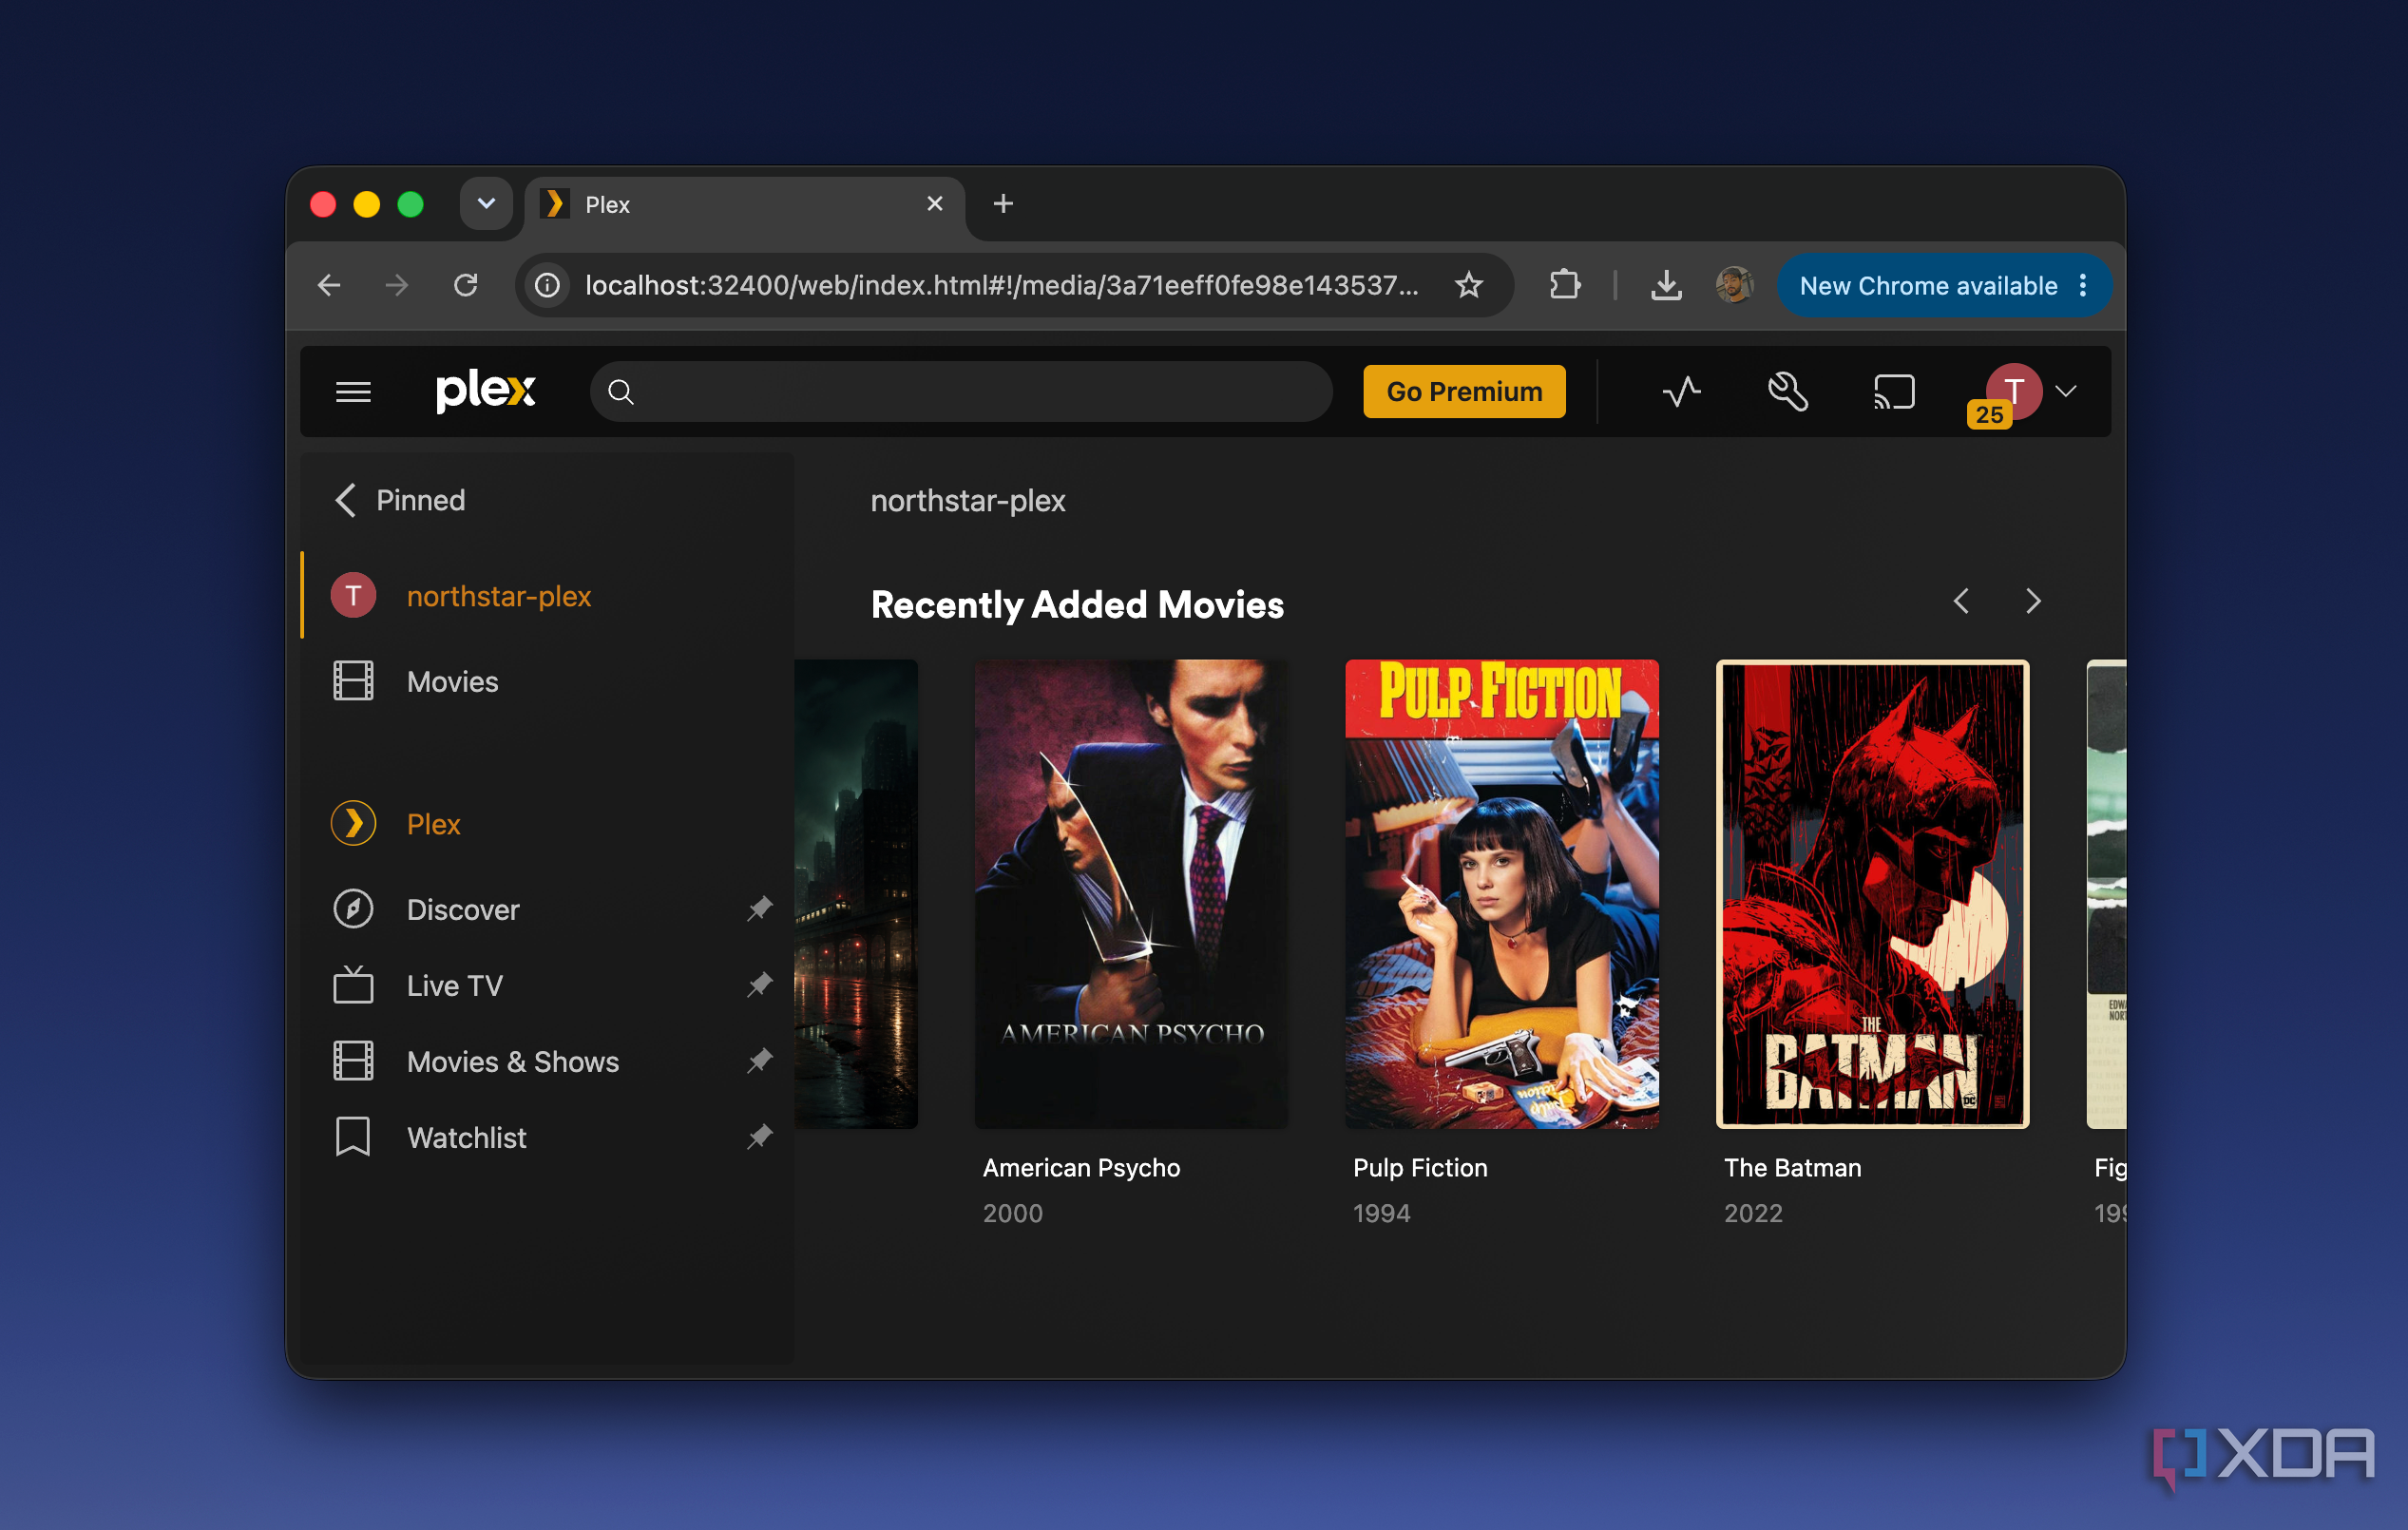Open The Batman poster
Image resolution: width=2408 pixels, height=1530 pixels.
(1872, 894)
